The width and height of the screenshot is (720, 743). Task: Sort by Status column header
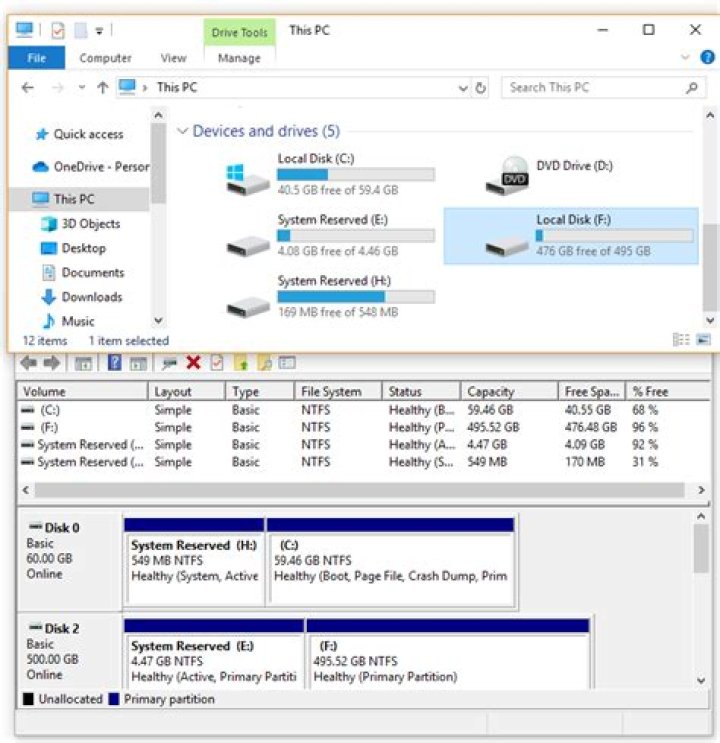[x=421, y=391]
